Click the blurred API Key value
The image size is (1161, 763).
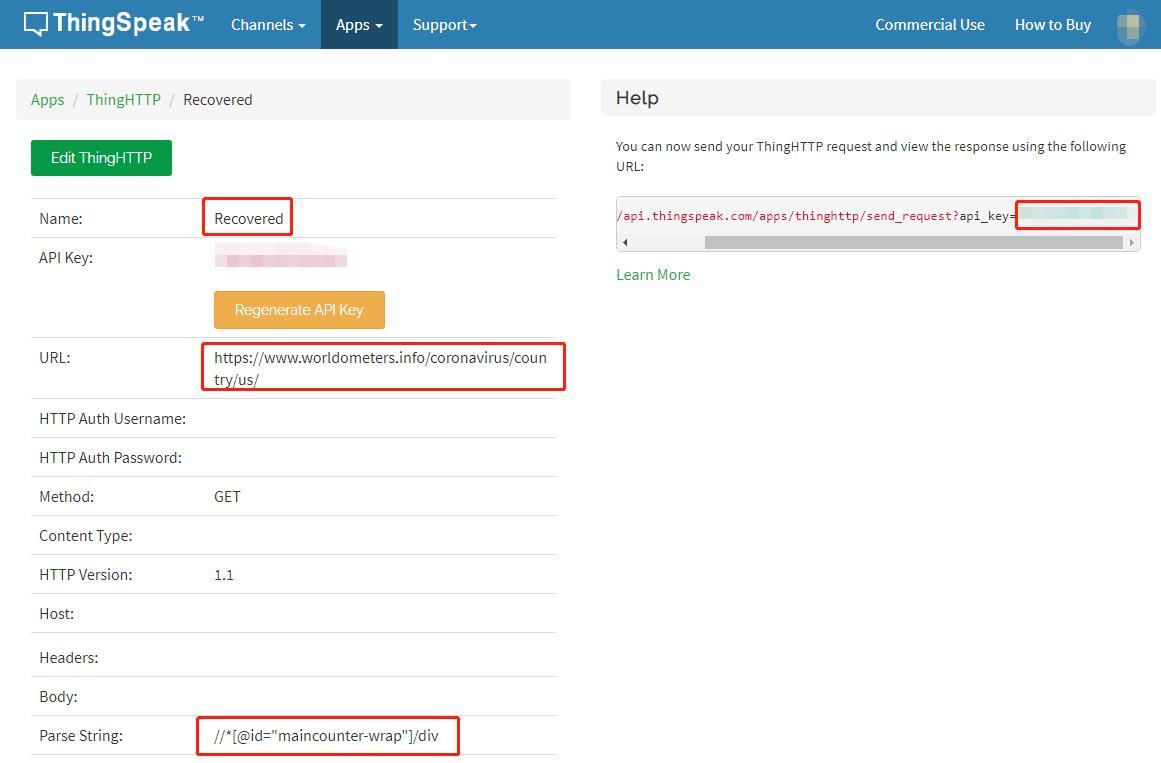point(281,257)
